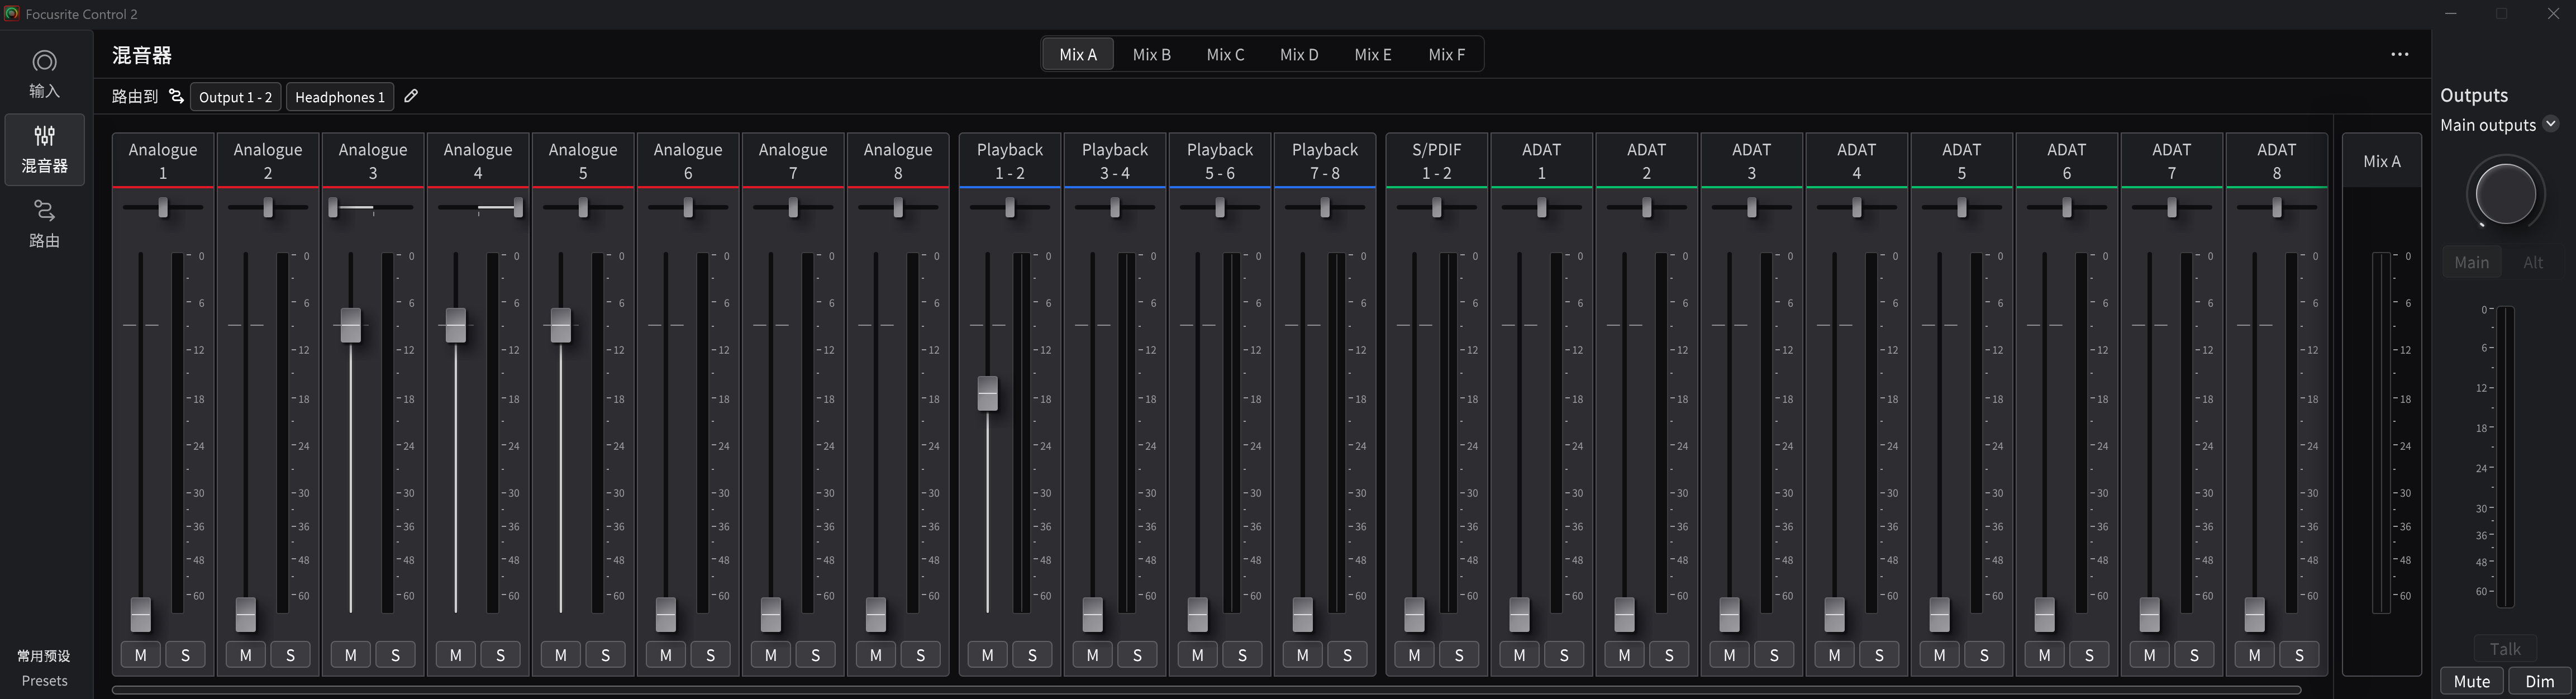Switch to the Mix A tab

1078,54
